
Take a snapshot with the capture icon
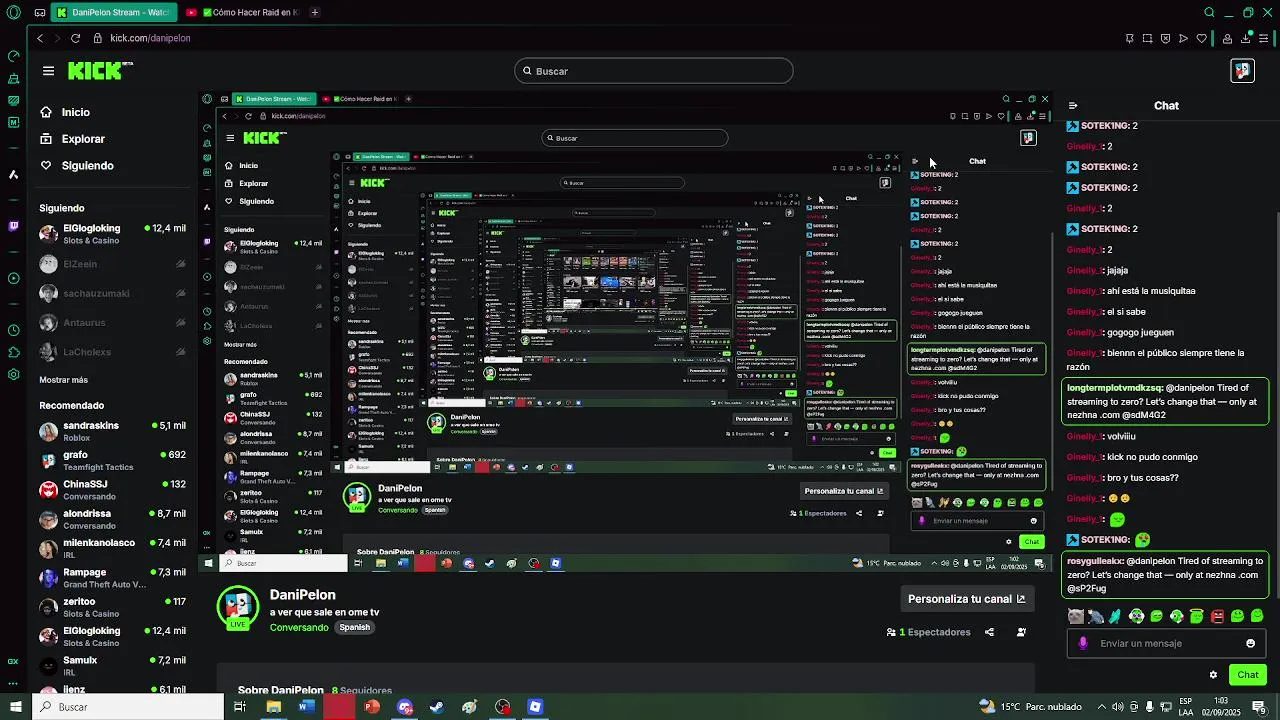(x=1148, y=39)
